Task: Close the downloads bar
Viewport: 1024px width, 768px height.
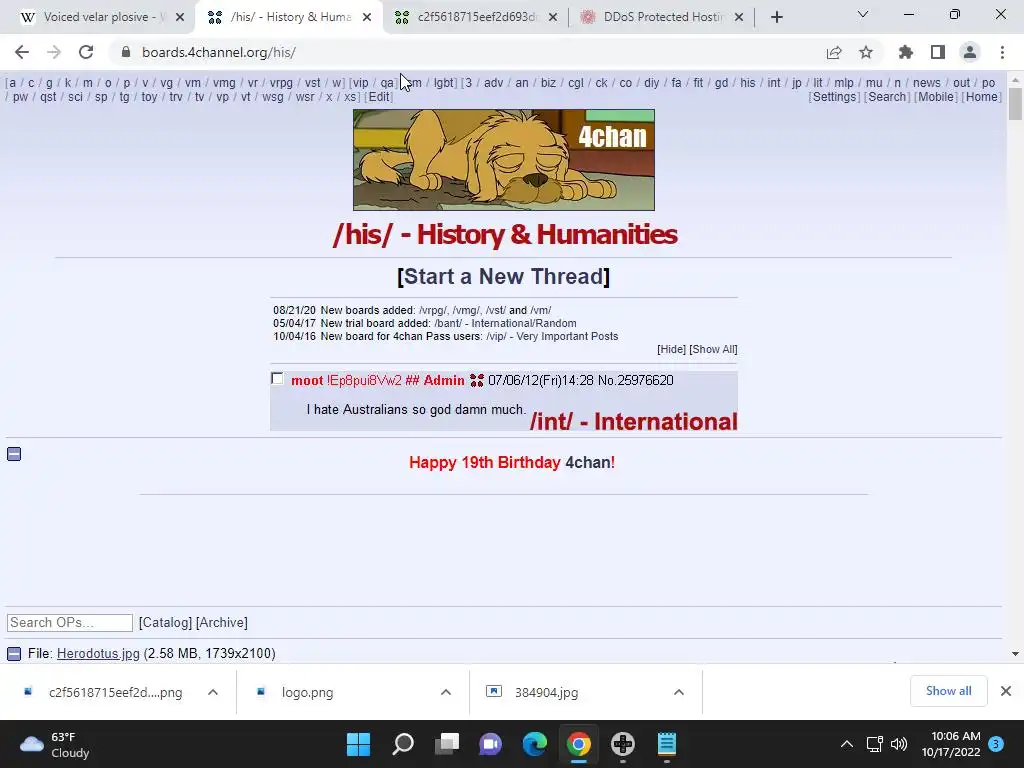Action: pyautogui.click(x=1006, y=691)
